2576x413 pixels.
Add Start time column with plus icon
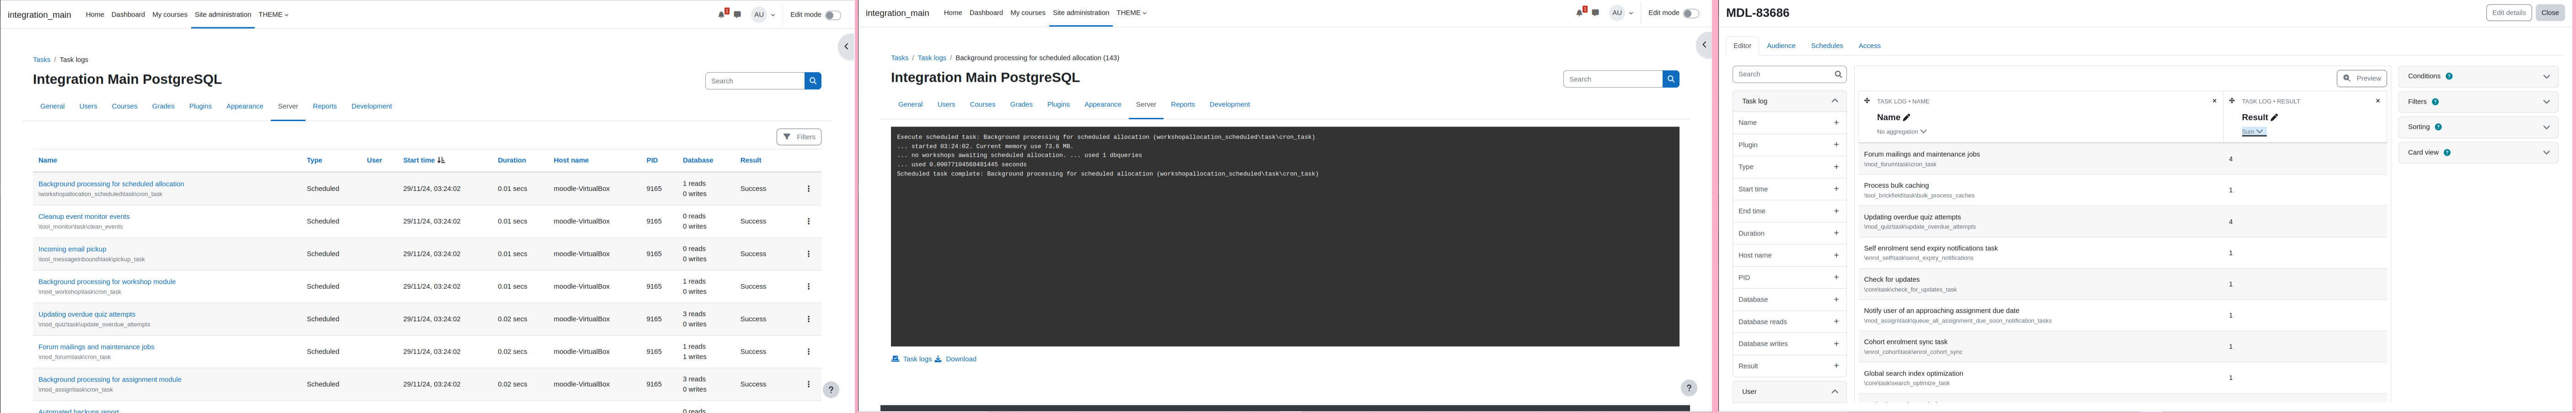click(1836, 189)
